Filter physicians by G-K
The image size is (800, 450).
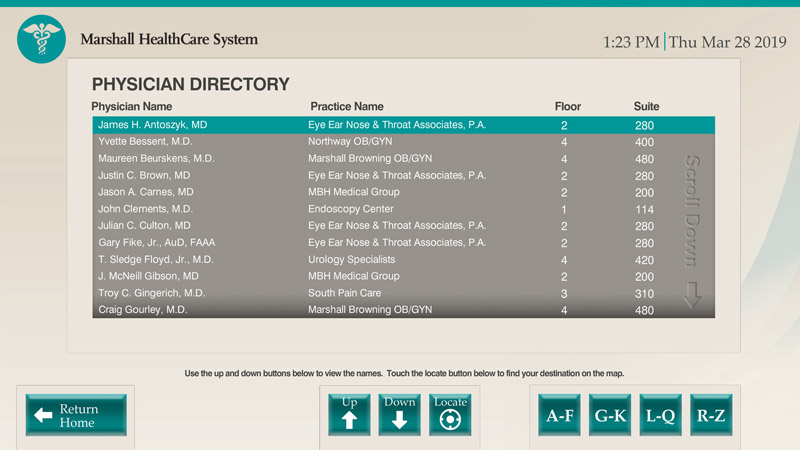610,415
